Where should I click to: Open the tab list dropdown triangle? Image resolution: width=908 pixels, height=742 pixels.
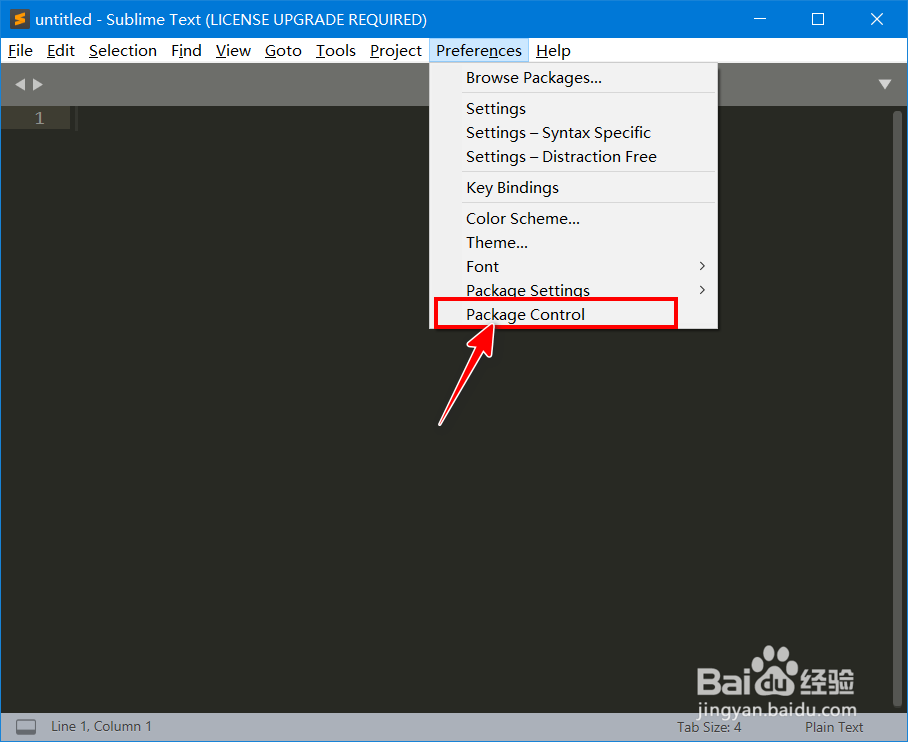(x=885, y=85)
